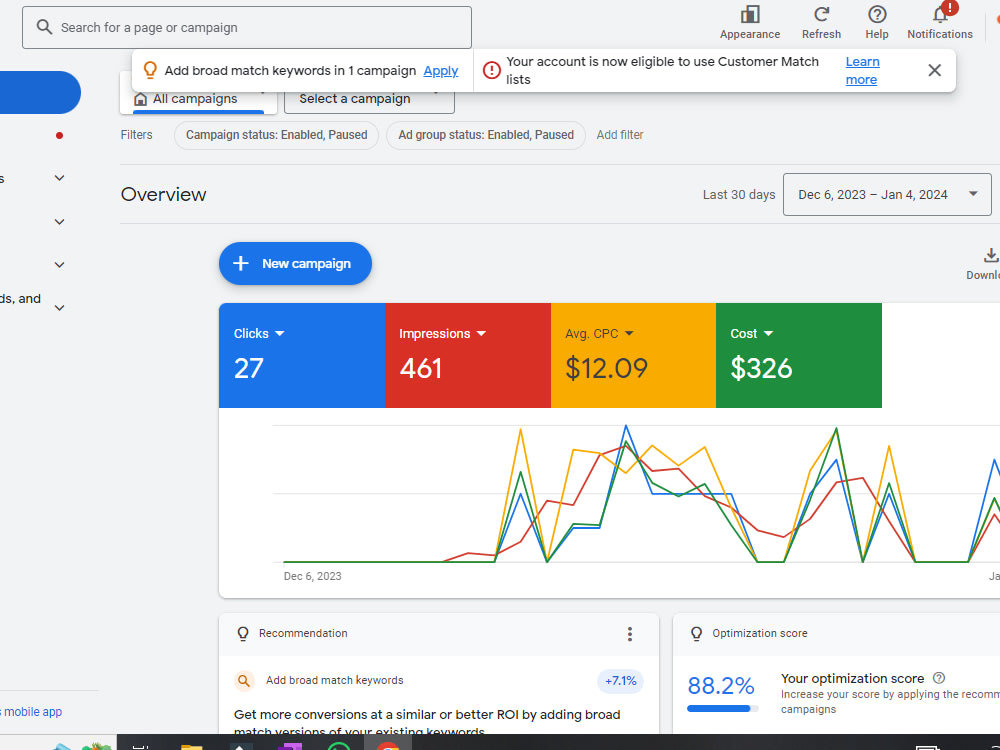Open the Appearance settings icon
The height and width of the screenshot is (750, 1000).
coord(750,15)
